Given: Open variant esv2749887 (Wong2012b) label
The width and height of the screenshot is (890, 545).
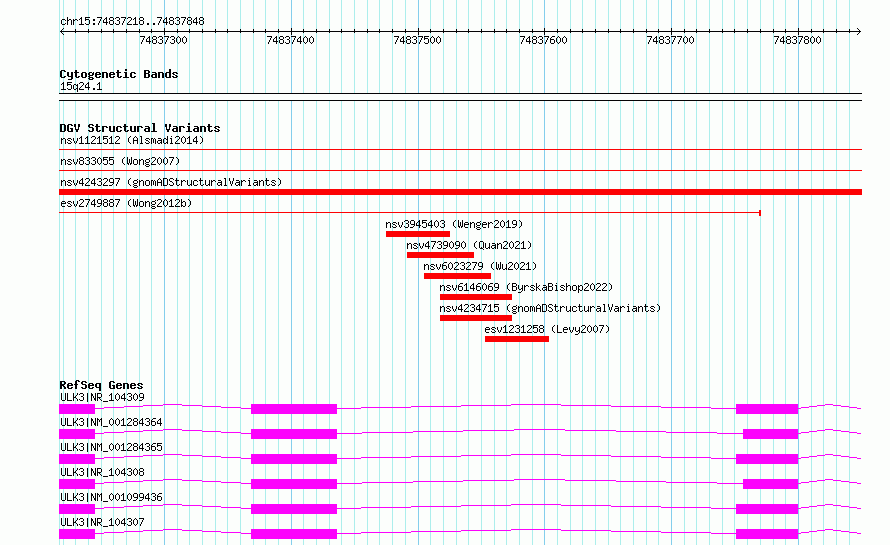Looking at the screenshot, I should [x=126, y=203].
